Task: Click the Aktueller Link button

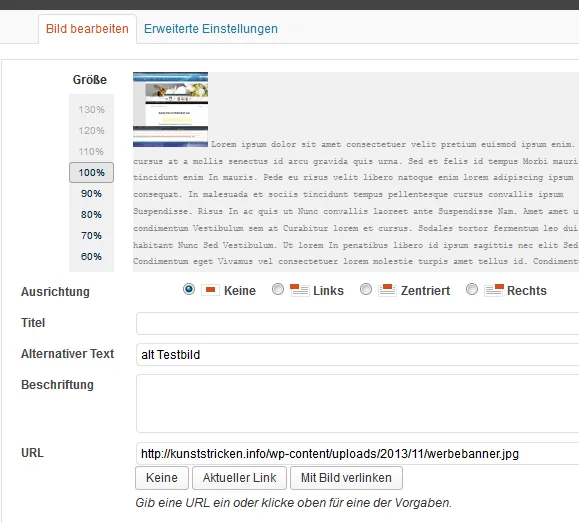Action: (x=239, y=478)
